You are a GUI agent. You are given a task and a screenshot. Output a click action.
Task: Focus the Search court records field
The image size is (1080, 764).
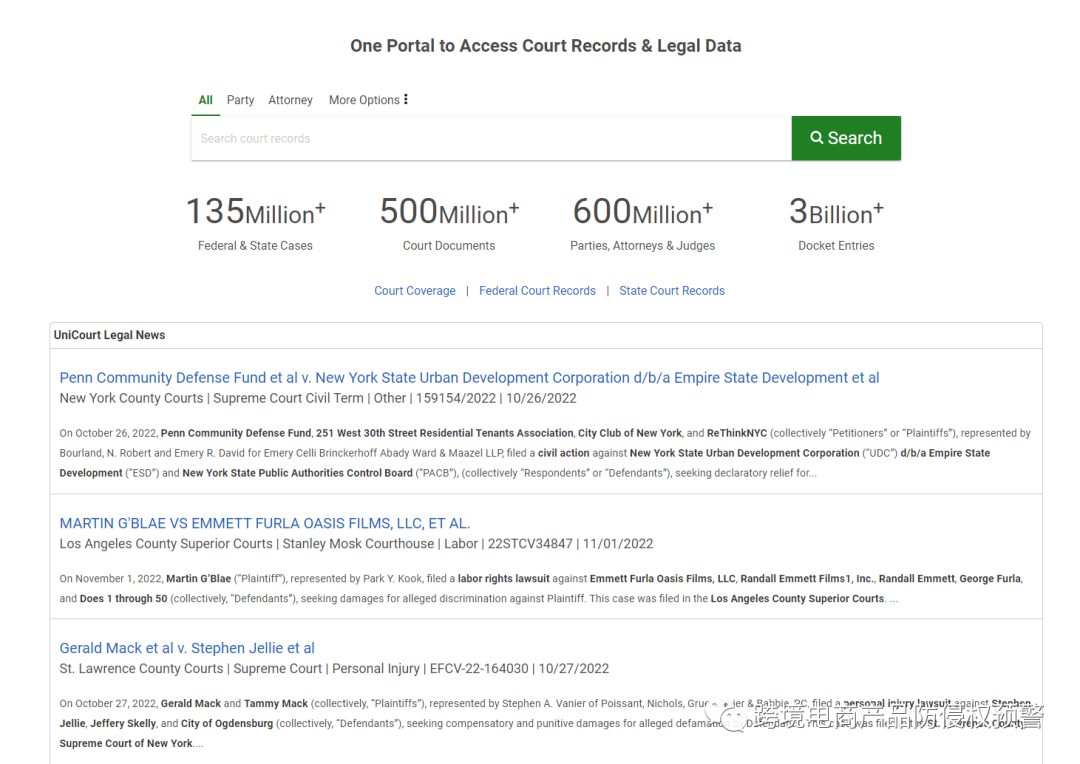[491, 138]
